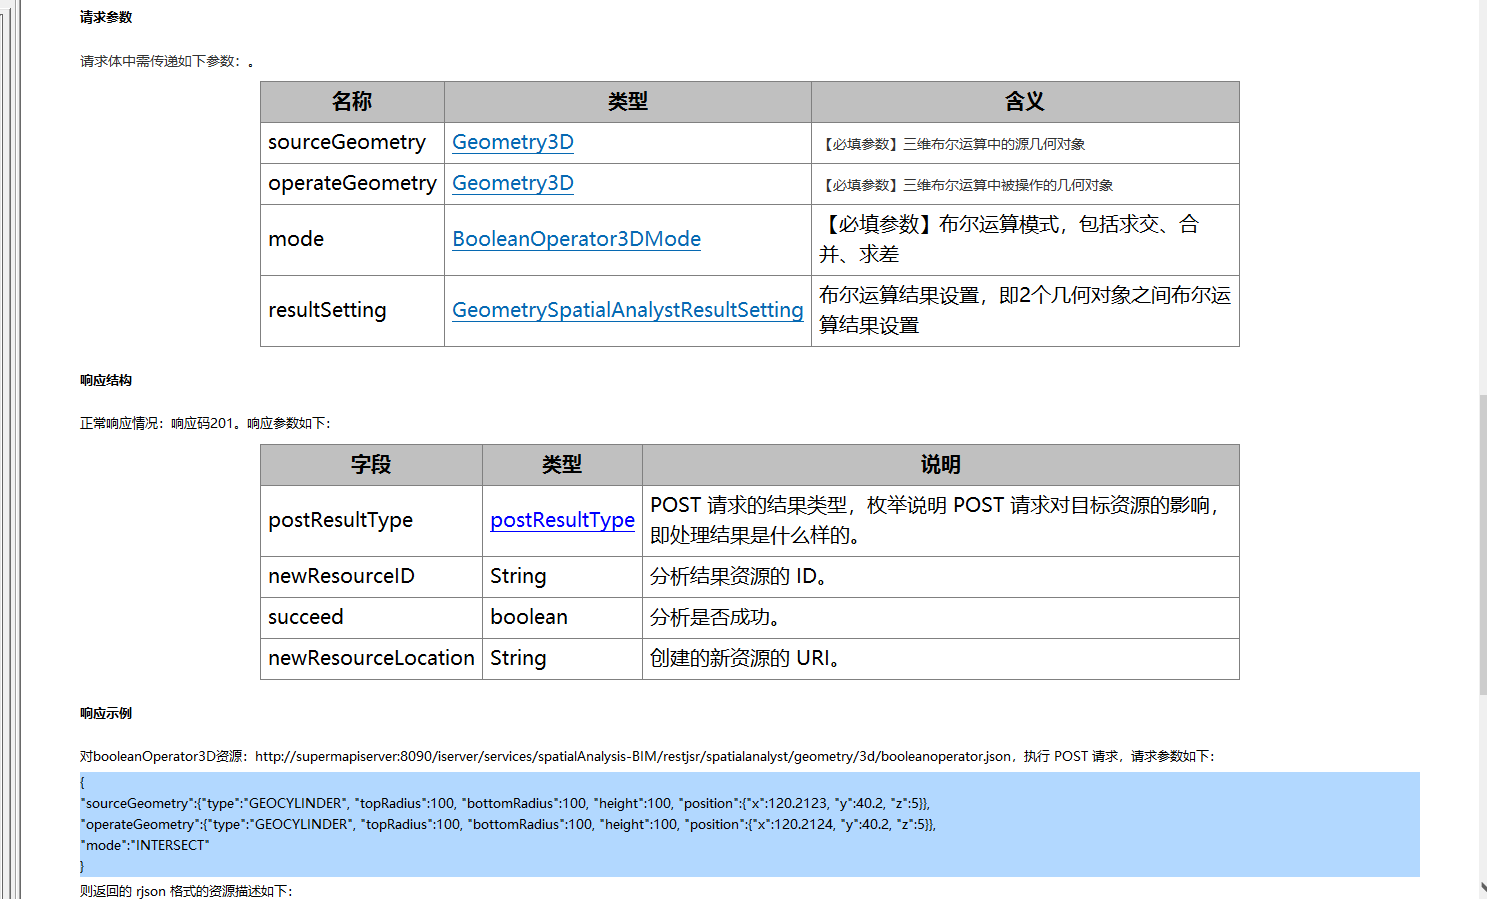Viewport: 1487px width, 899px height.
Task: Open the Geometry3D link in the operateGeometry row
Action: 513,183
